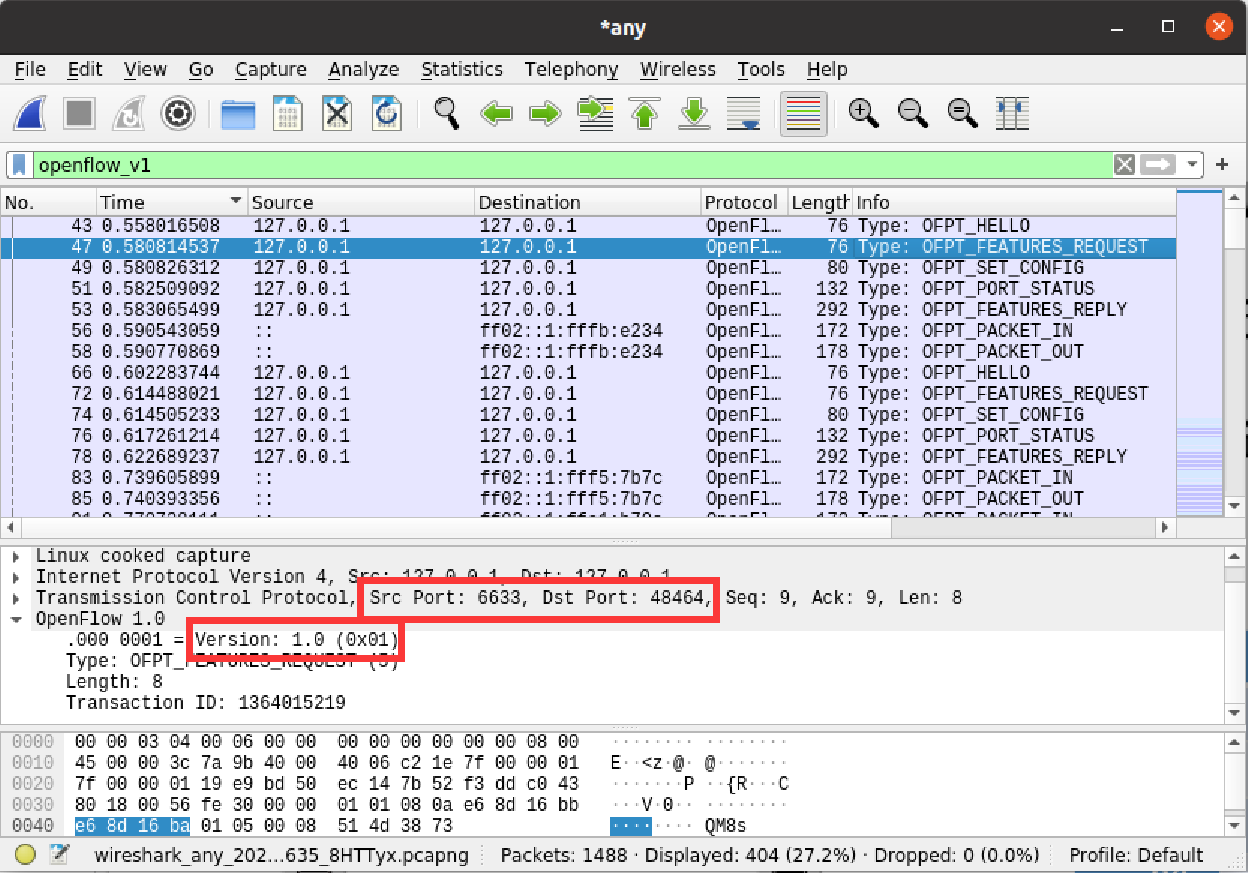This screenshot has width=1248, height=873.
Task: Select packet 51 OFPT_PORT_STATUS row
Action: [x=588, y=289]
